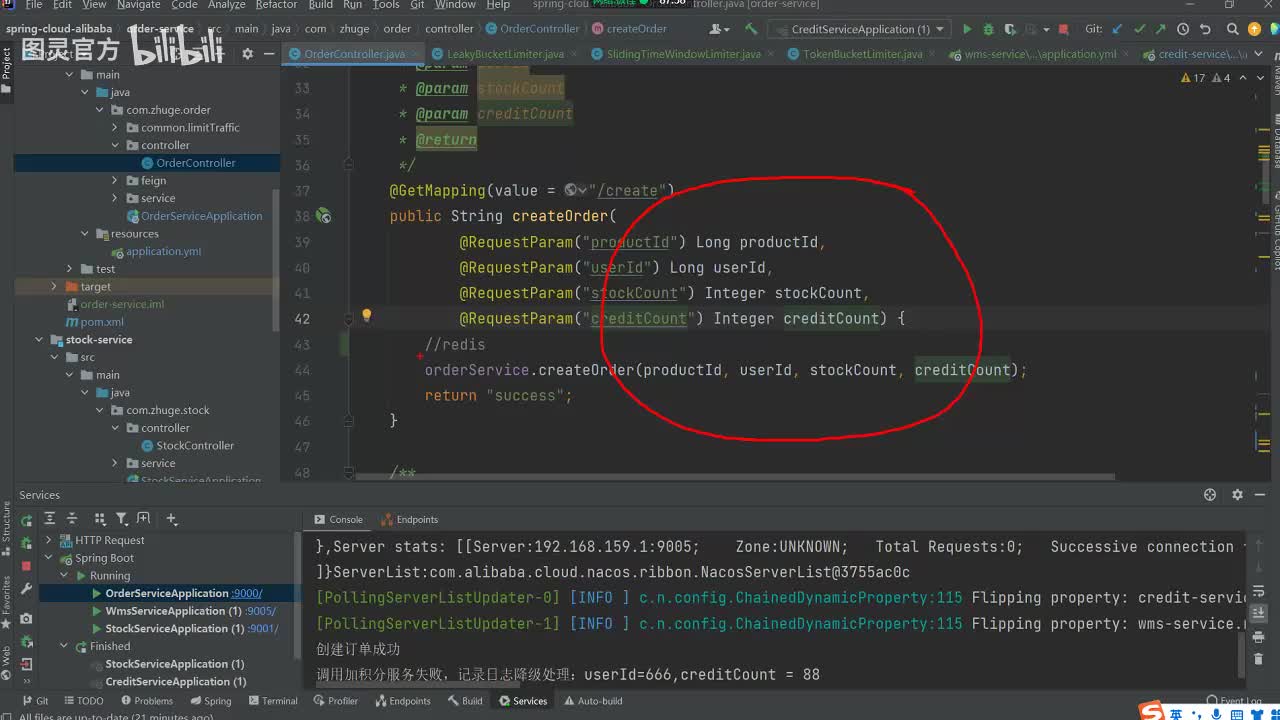Open the Refactor menu

click(x=276, y=5)
